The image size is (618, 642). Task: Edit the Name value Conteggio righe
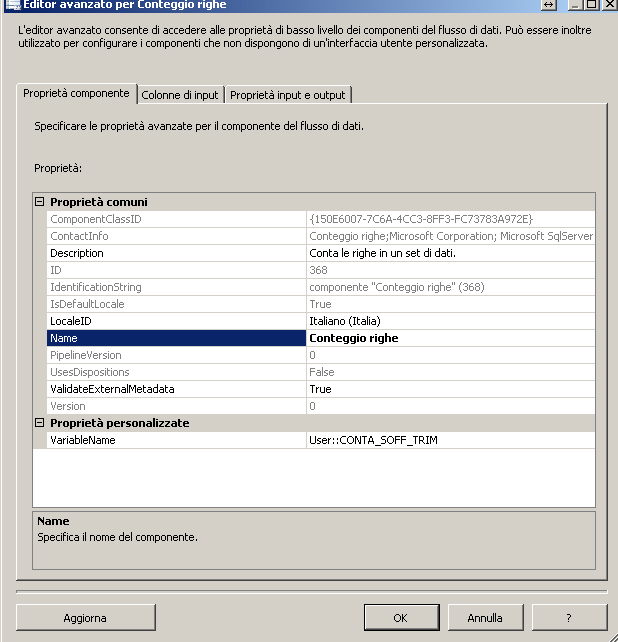click(x=450, y=338)
